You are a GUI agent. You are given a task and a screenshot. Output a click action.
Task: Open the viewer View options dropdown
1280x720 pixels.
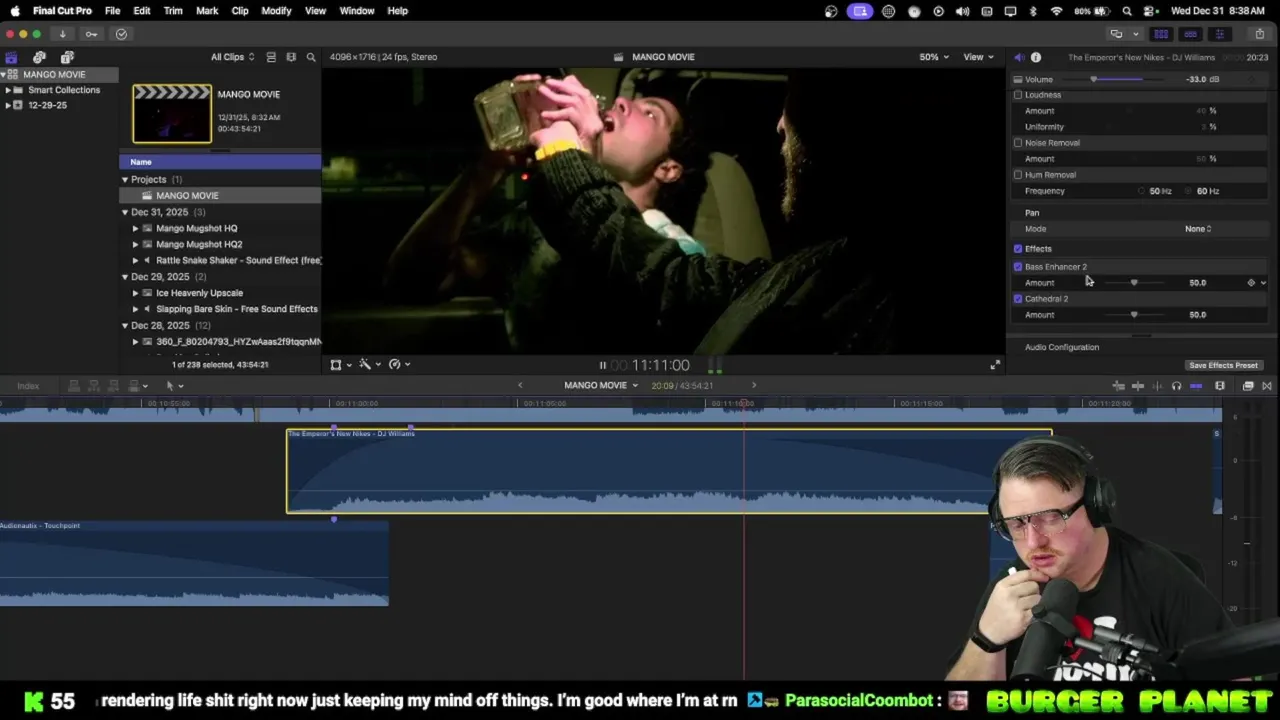[x=977, y=57]
